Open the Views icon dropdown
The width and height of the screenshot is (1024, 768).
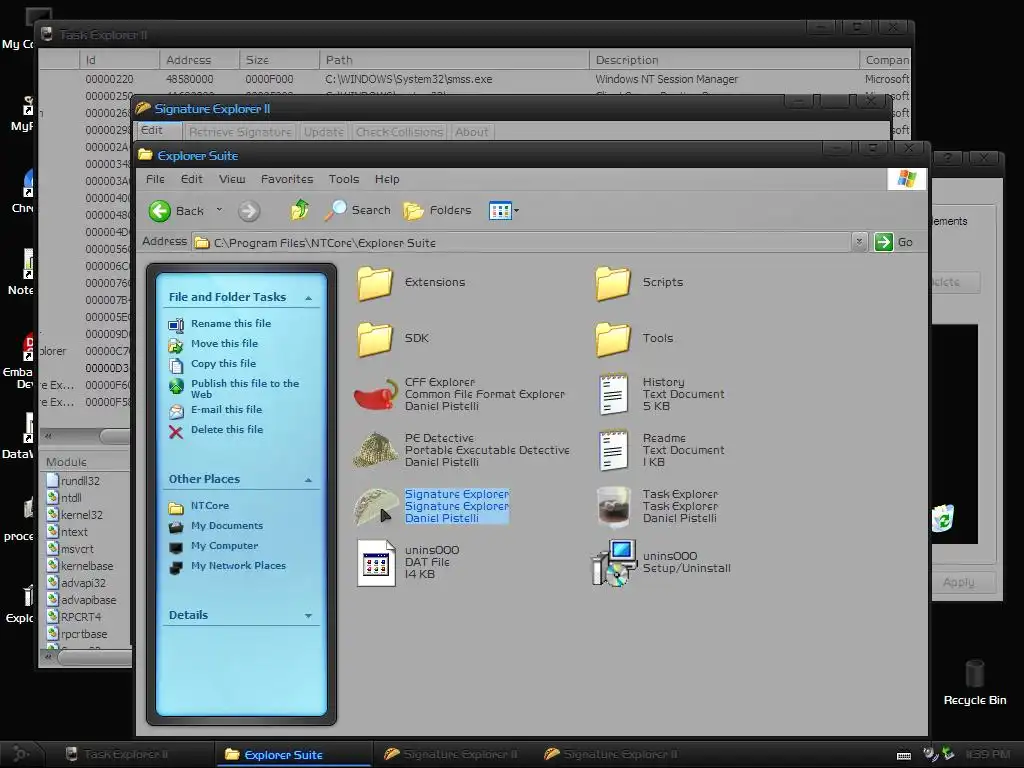(504, 210)
